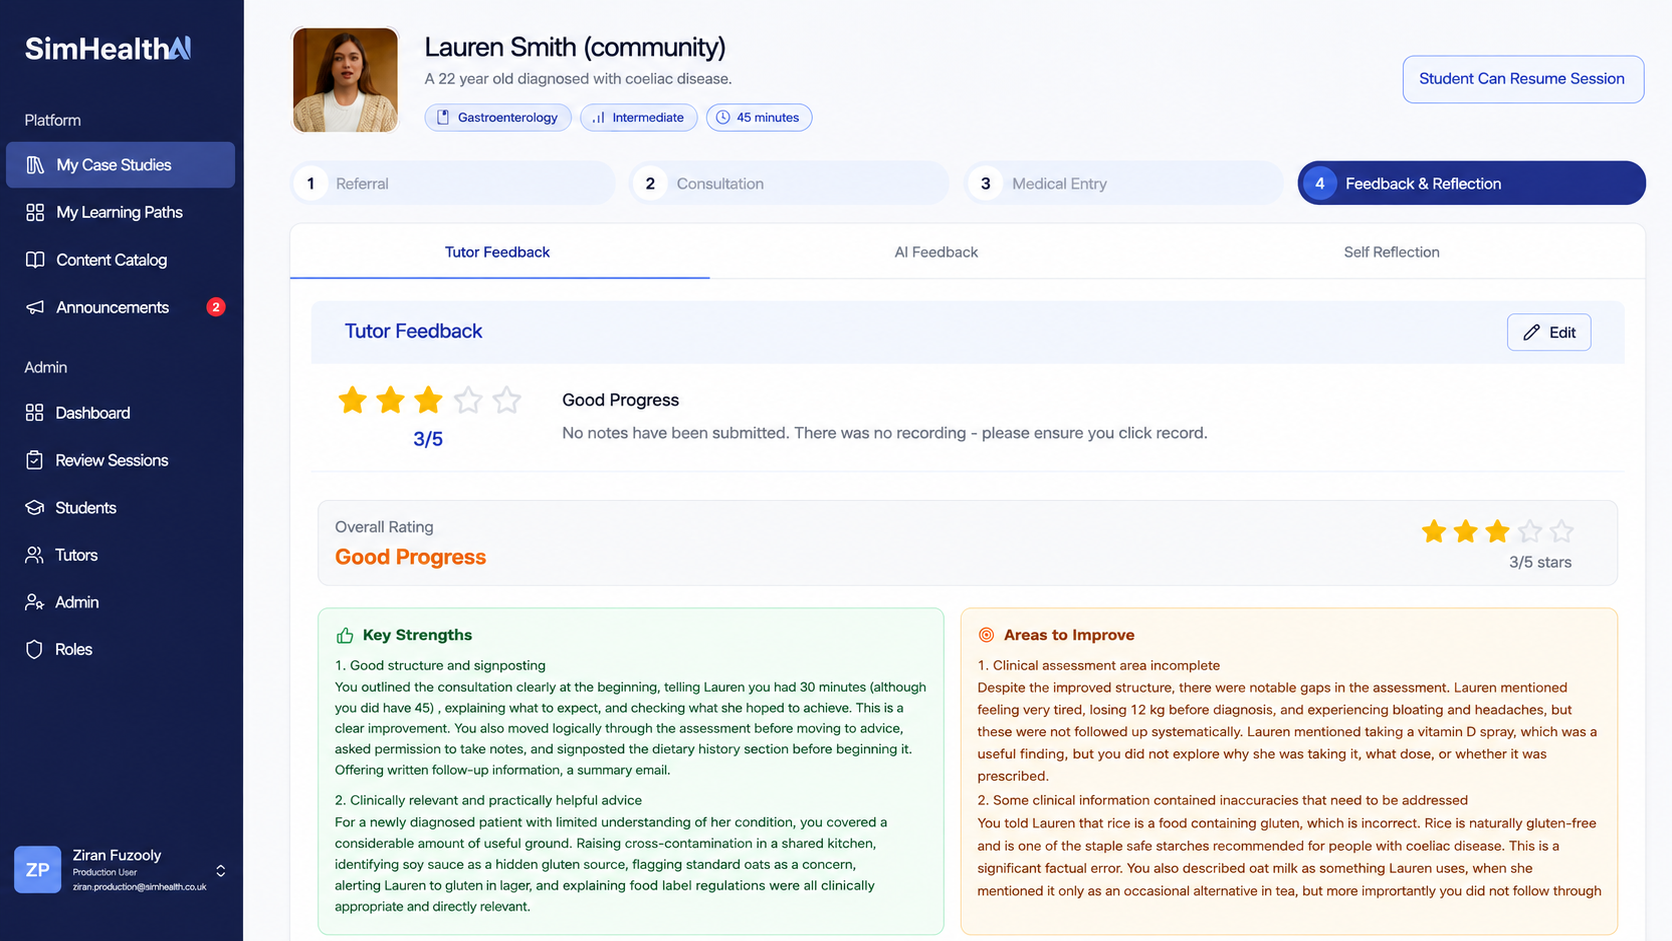Click the ZP user avatar

pyautogui.click(x=38, y=870)
